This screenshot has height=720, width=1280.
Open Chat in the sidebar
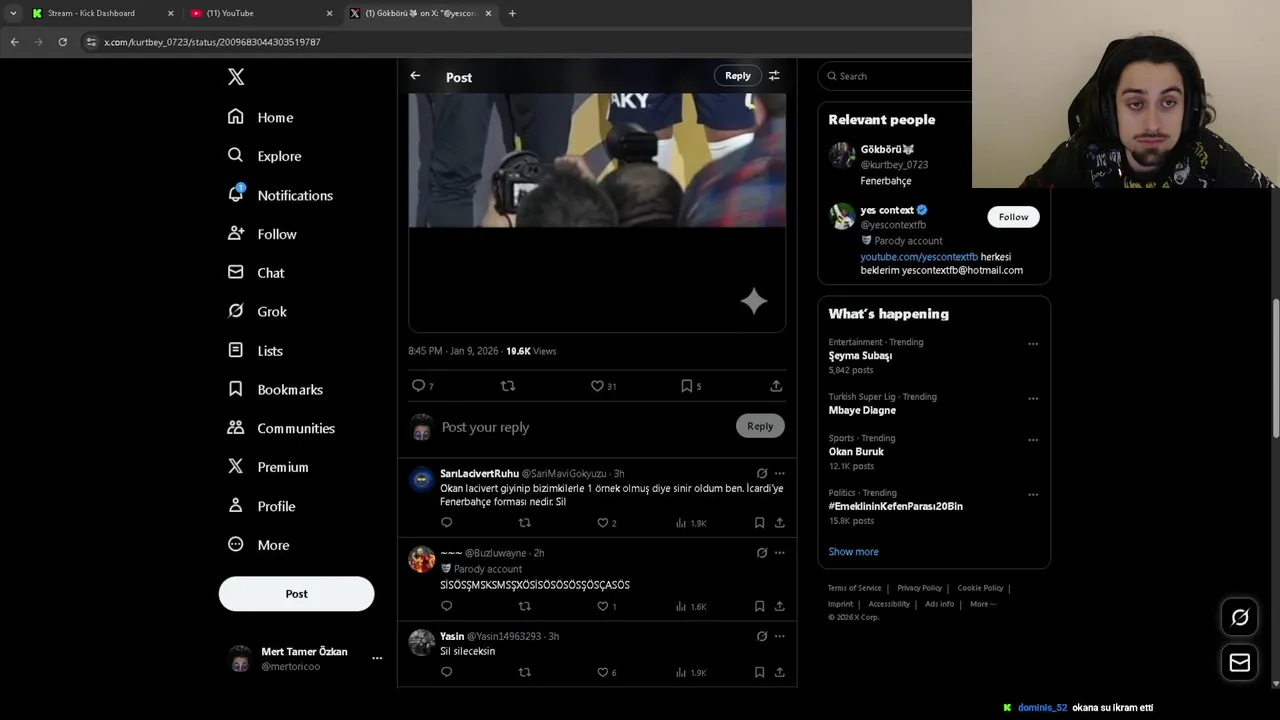point(256,273)
